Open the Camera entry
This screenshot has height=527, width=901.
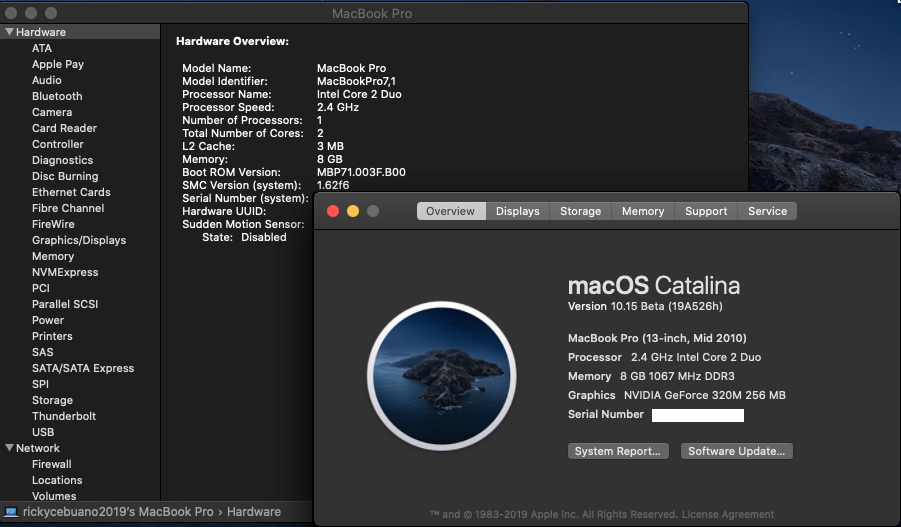click(52, 113)
